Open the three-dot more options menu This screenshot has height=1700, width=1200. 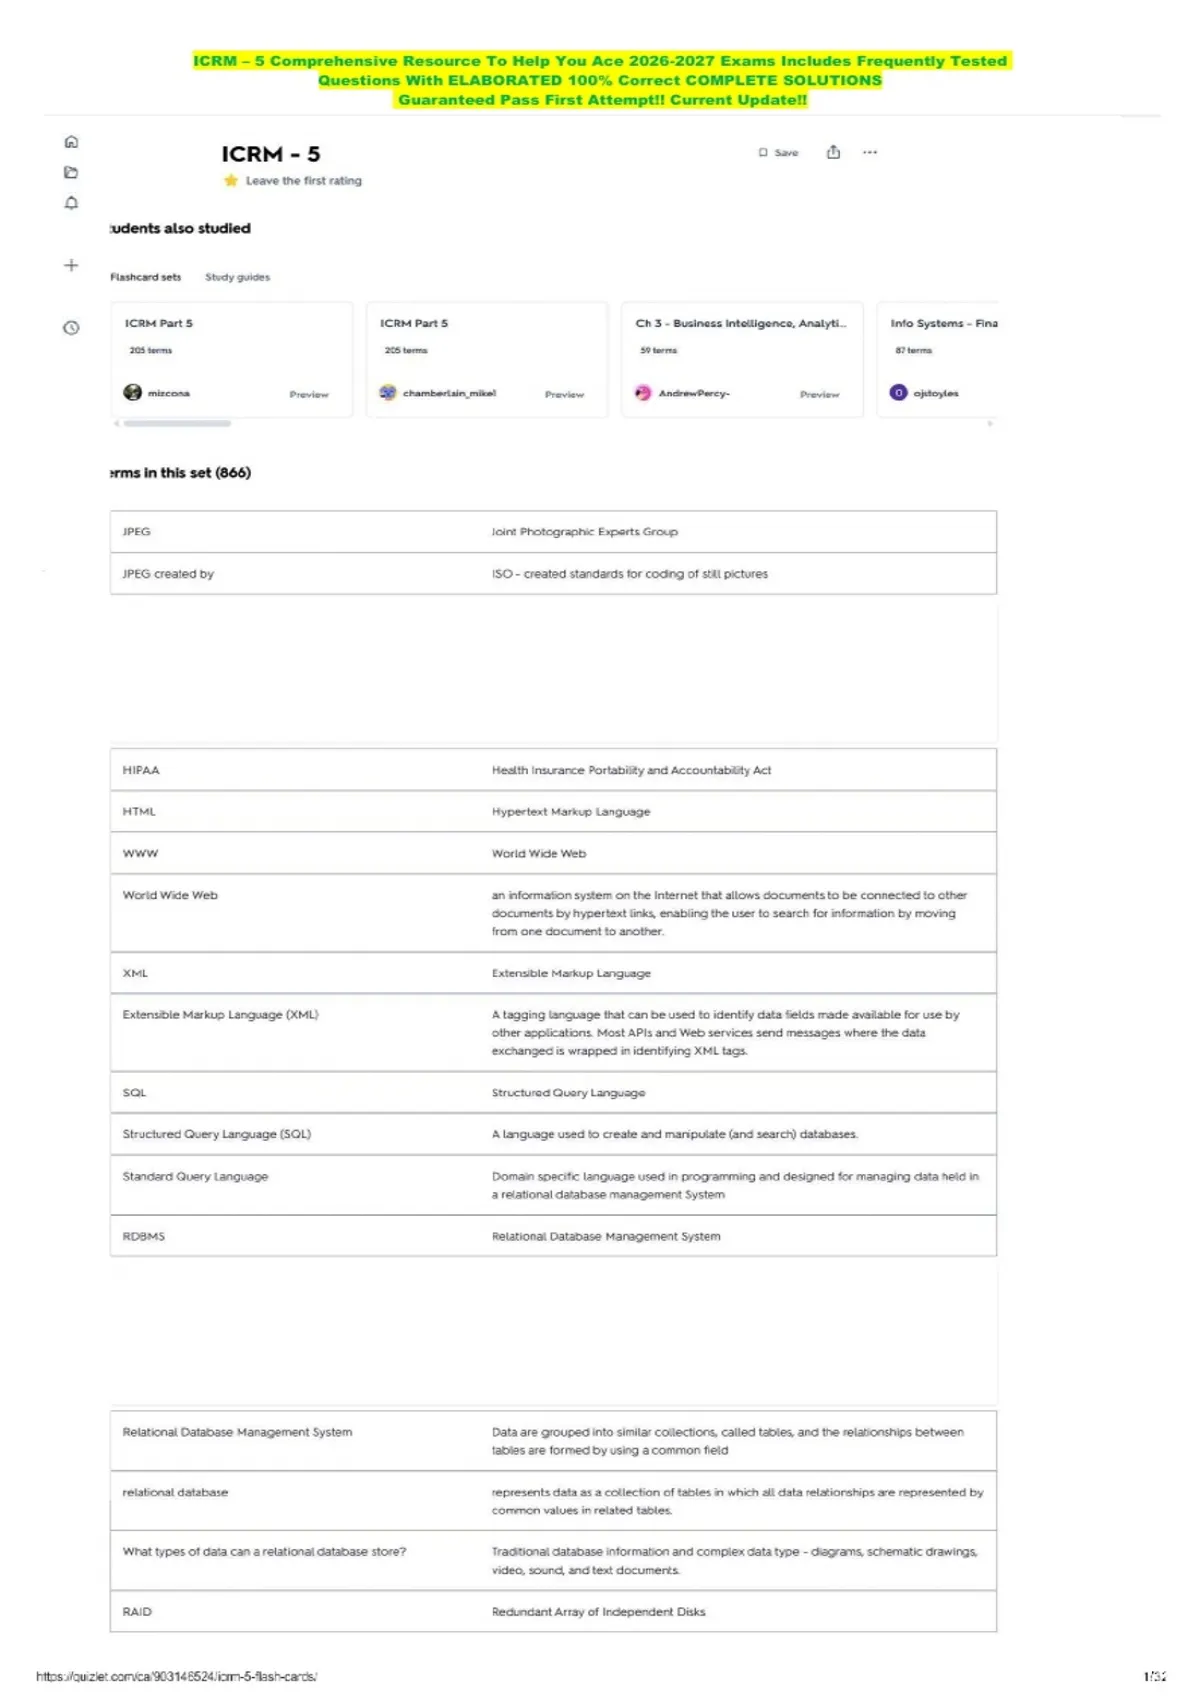(870, 152)
